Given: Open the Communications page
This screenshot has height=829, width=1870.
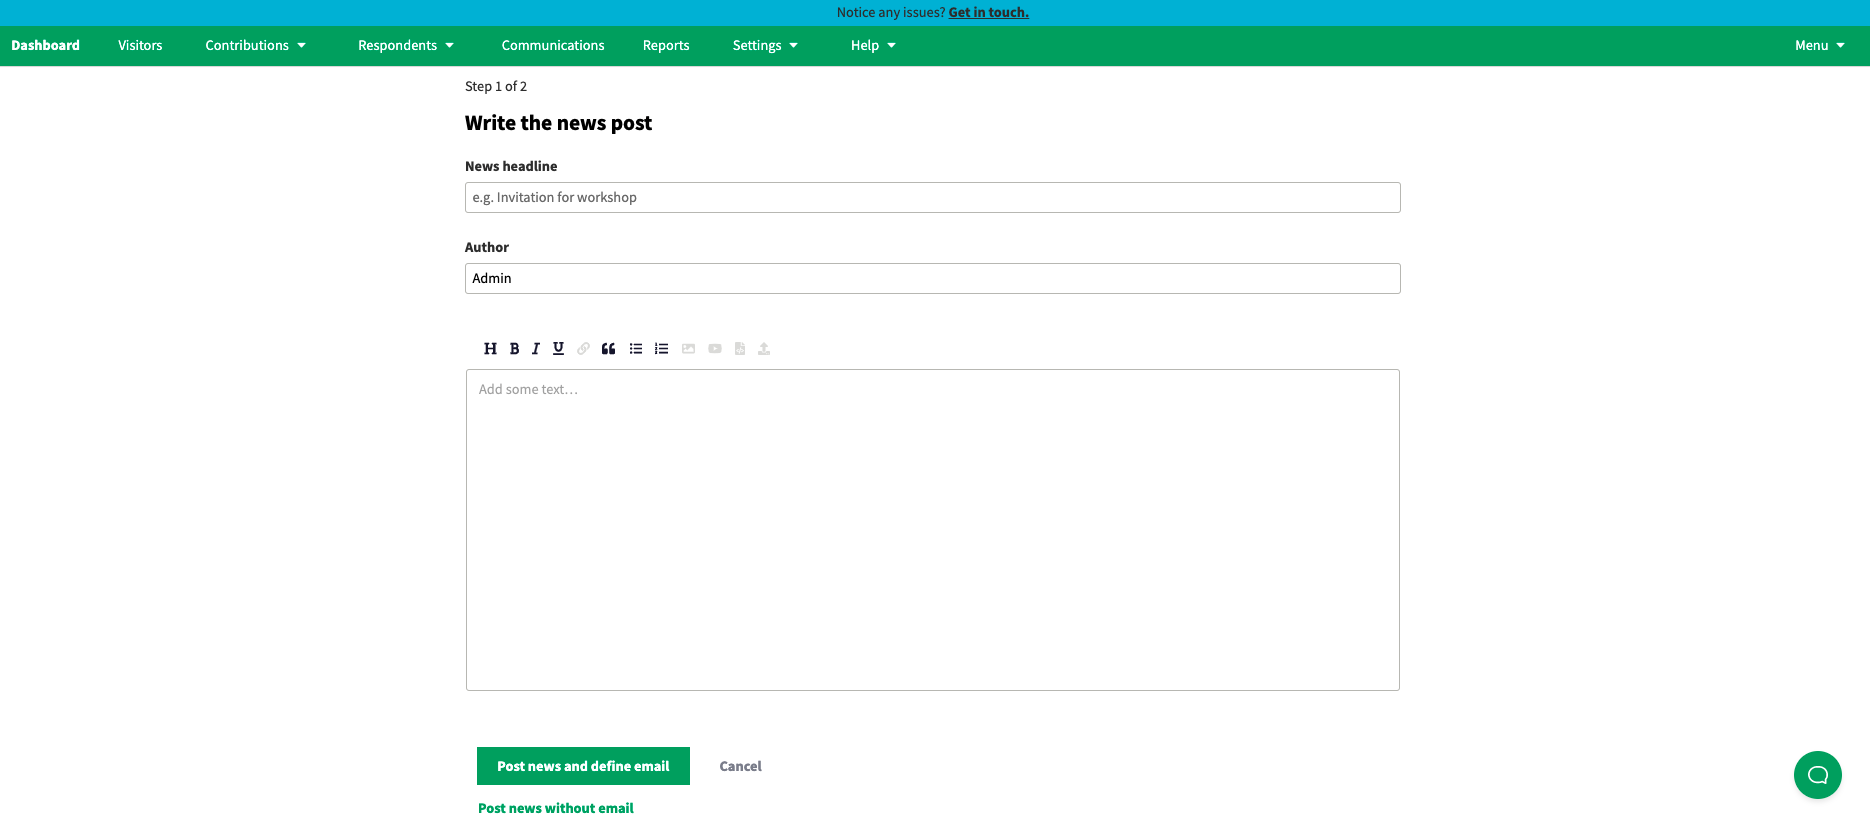Looking at the screenshot, I should [553, 46].
